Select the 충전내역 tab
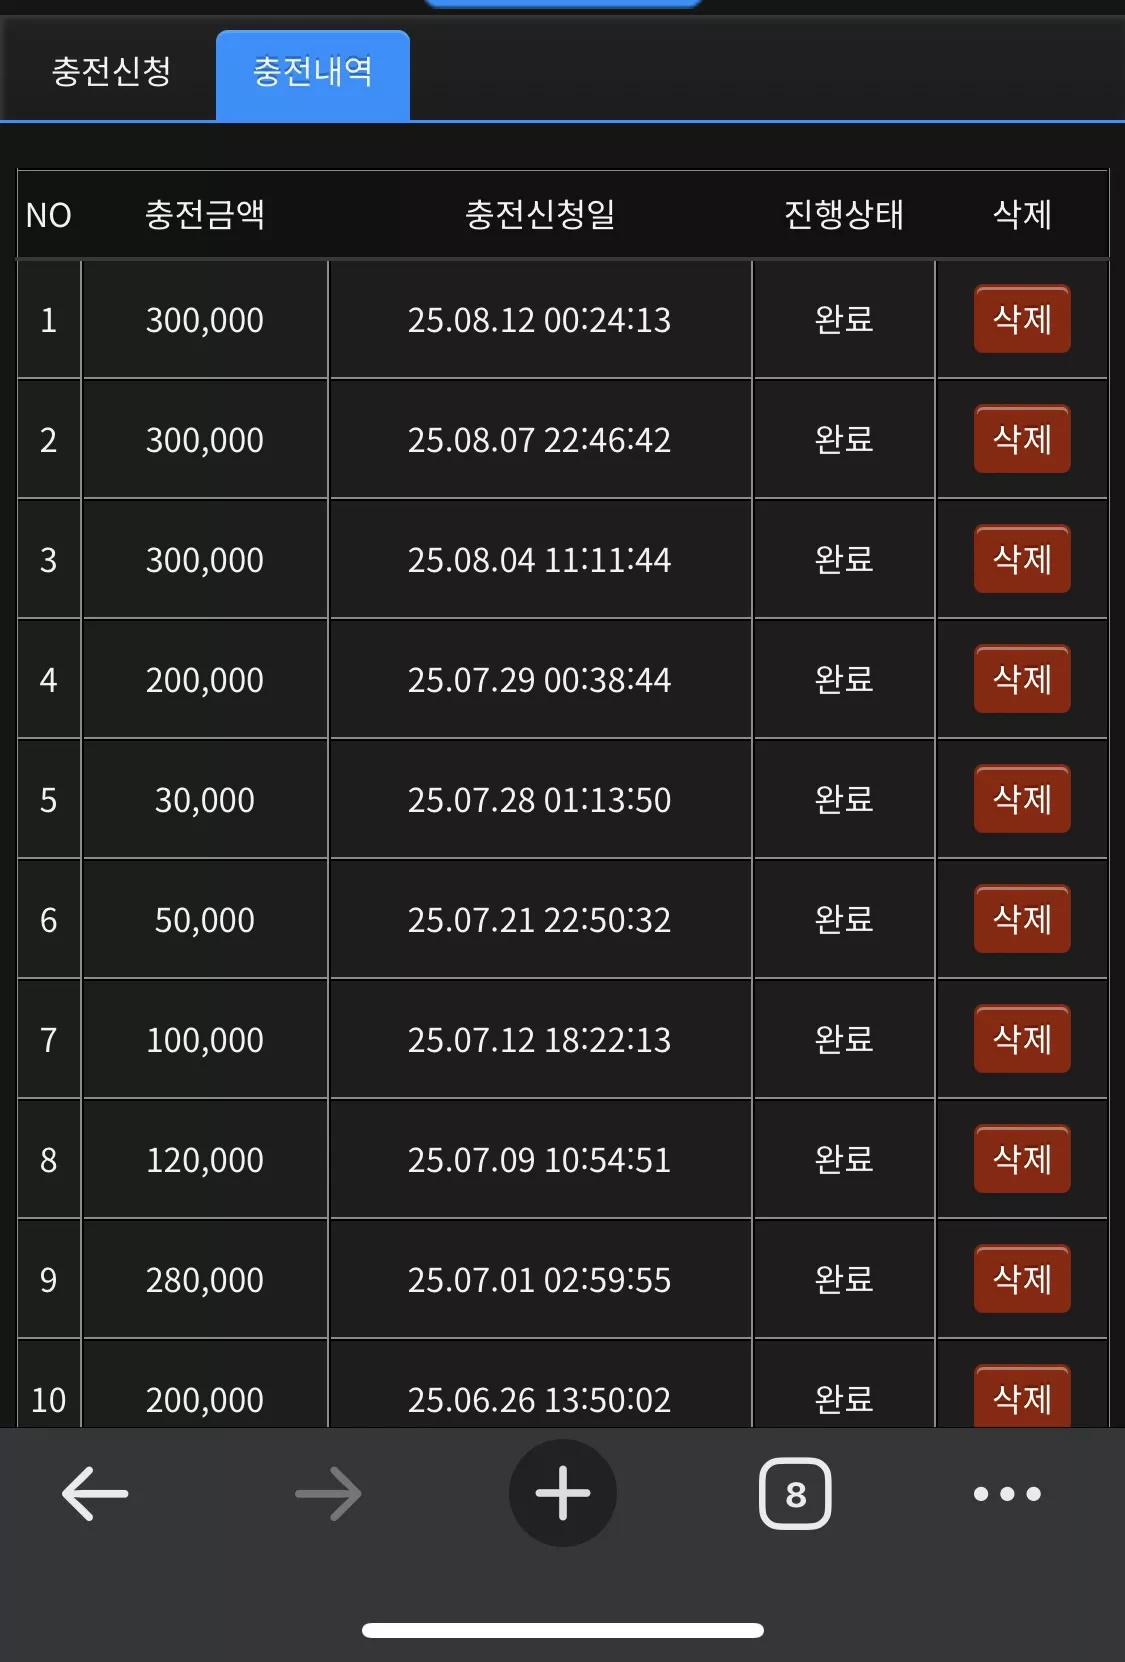This screenshot has width=1125, height=1662. click(313, 73)
